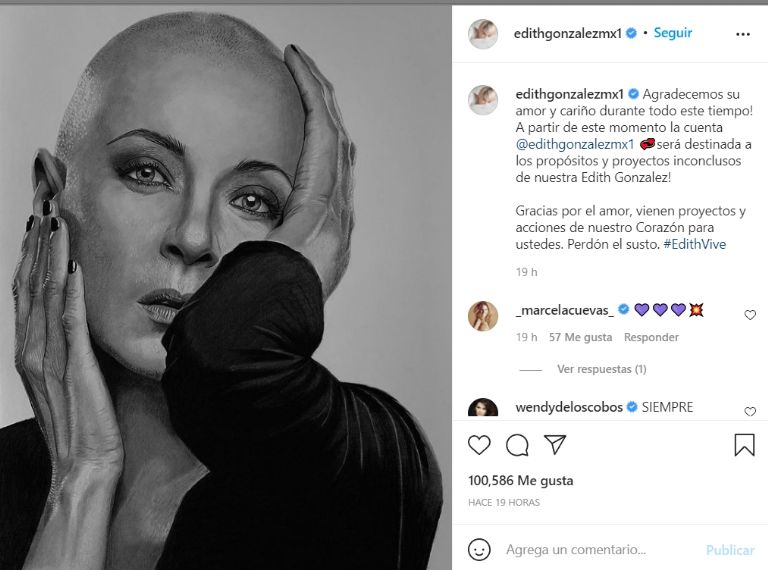View list of 100,586 Me gusta
Screen dimensions: 768x570
pyautogui.click(x=520, y=480)
